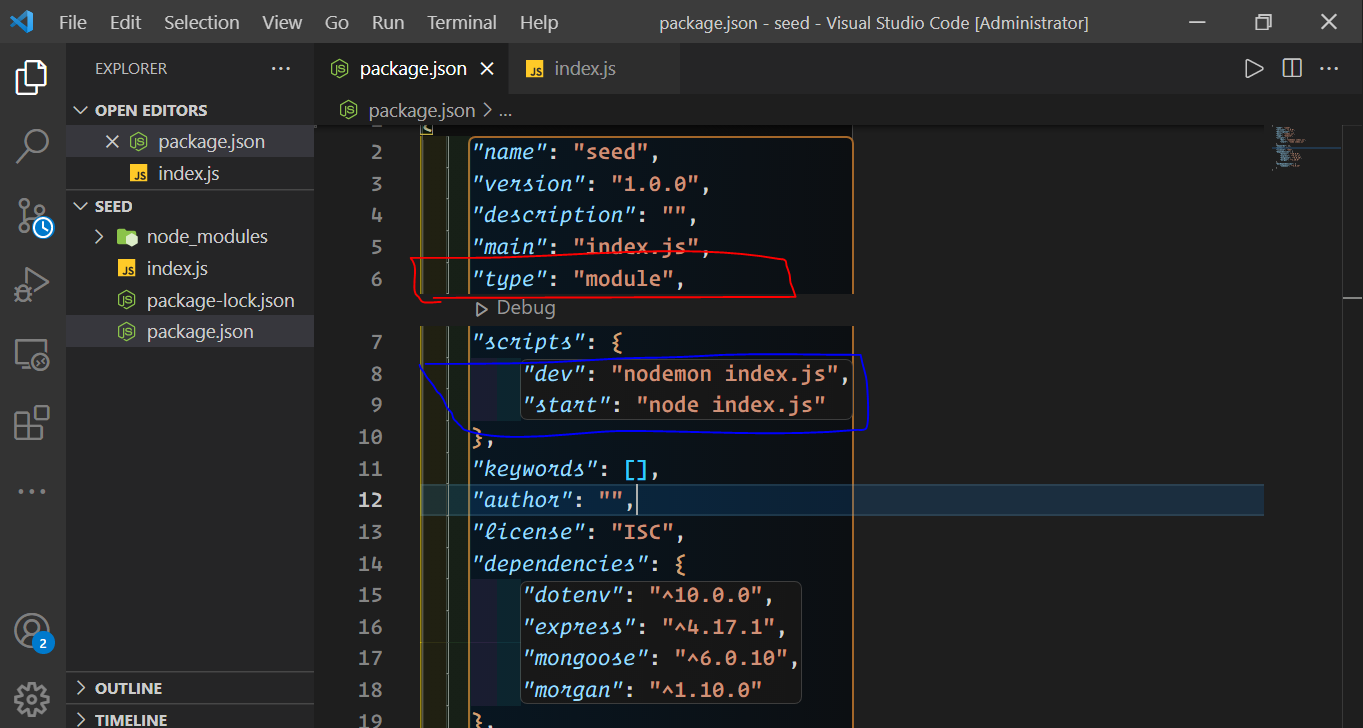
Task: Click the Split Editor Right icon
Action: (1292, 68)
